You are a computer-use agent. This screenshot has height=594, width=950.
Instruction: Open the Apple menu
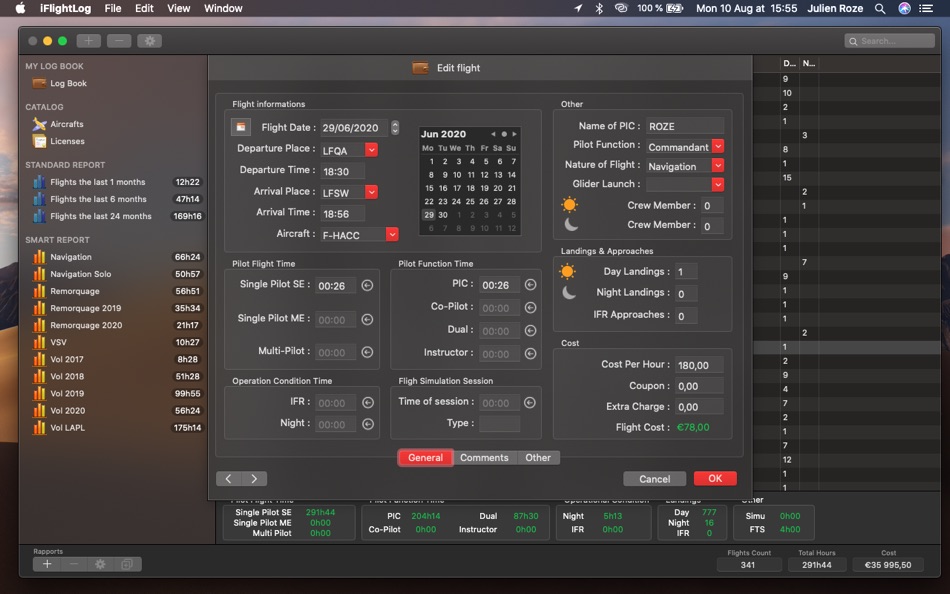point(21,8)
